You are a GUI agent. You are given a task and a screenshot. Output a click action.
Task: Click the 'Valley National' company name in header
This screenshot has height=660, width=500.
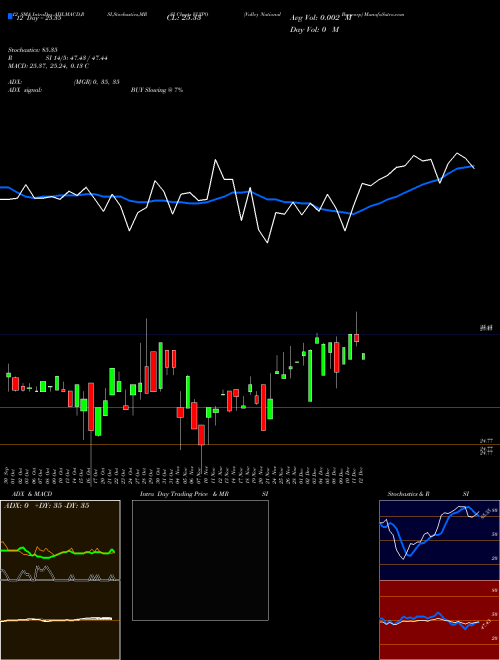(262, 14)
